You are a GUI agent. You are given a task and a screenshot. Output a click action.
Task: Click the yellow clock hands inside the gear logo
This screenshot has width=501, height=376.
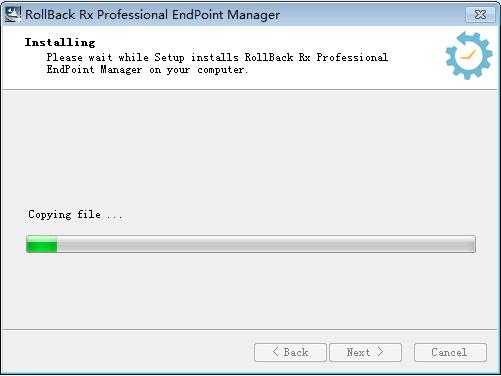(x=468, y=55)
